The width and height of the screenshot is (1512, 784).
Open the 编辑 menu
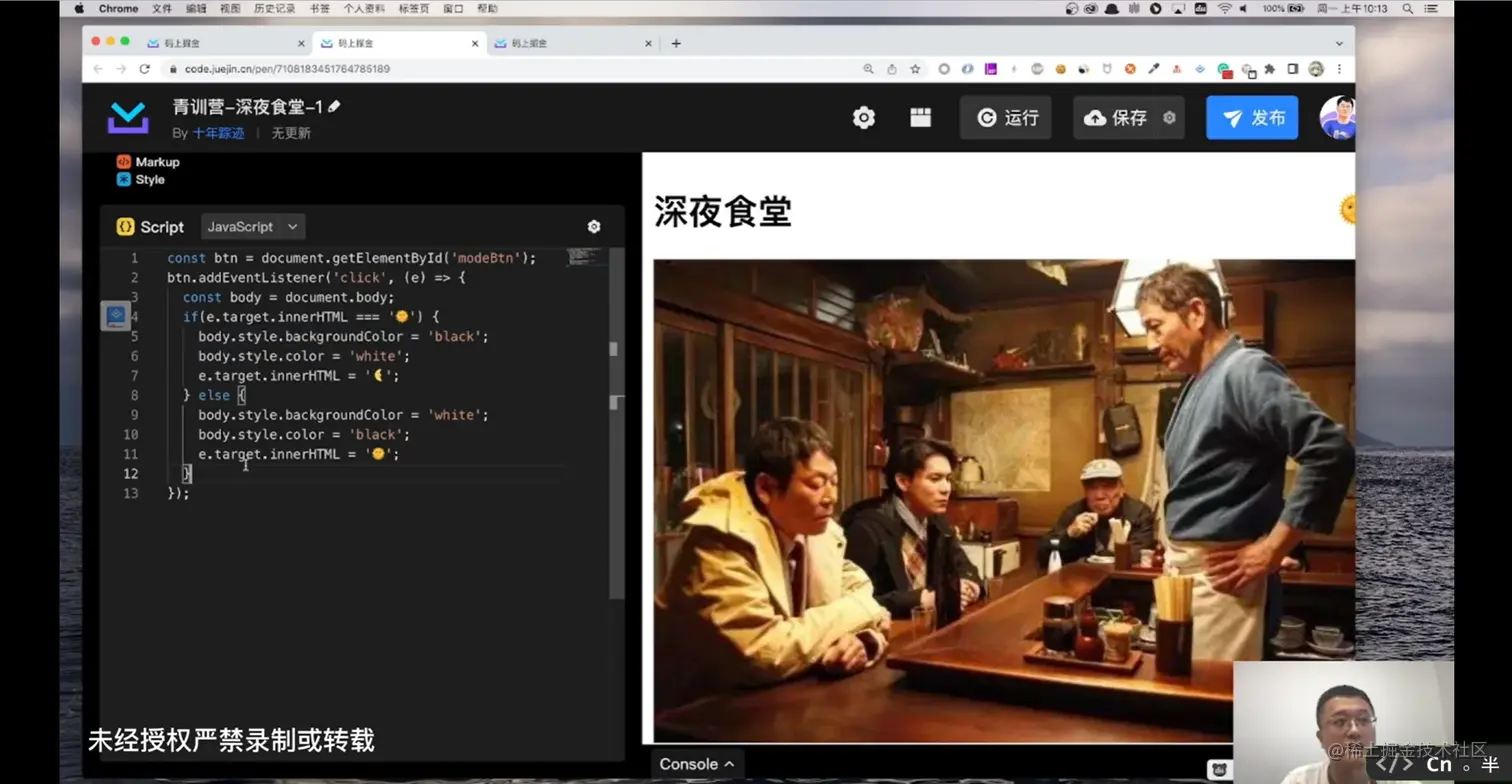click(196, 8)
